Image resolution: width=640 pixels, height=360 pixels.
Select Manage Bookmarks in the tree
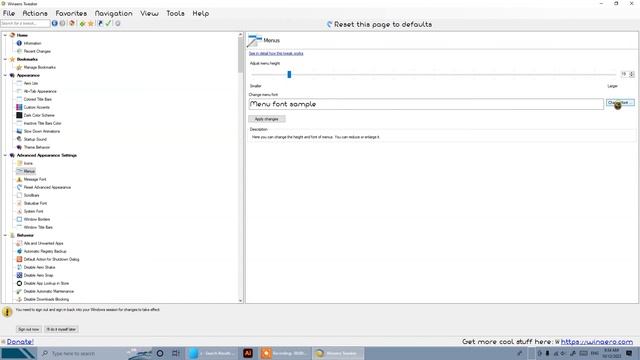coord(40,67)
